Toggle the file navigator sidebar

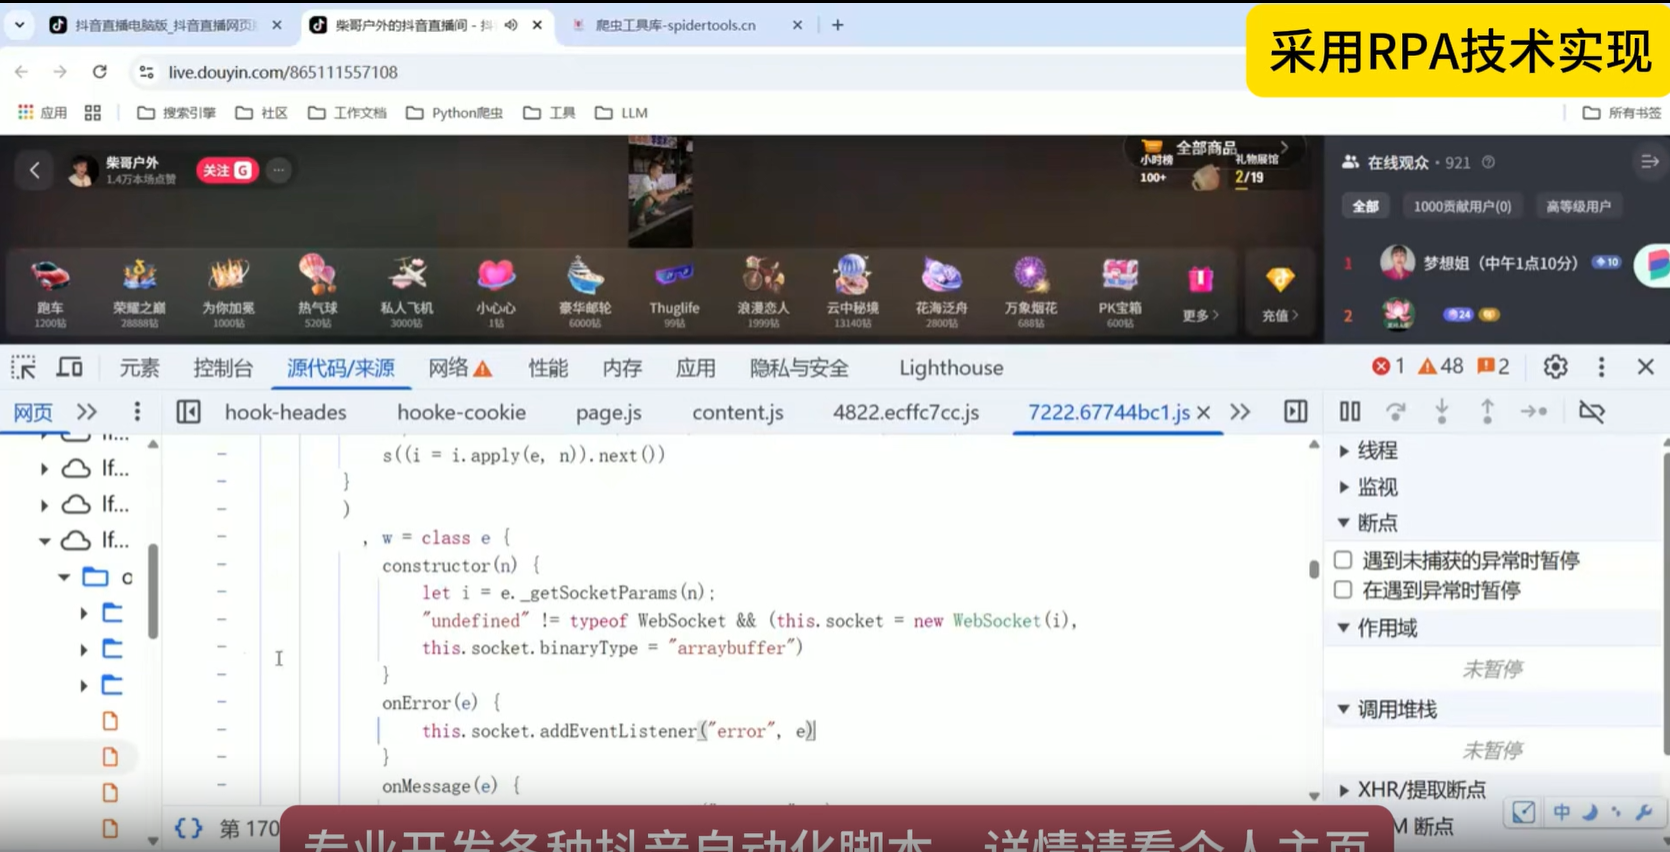pos(188,412)
